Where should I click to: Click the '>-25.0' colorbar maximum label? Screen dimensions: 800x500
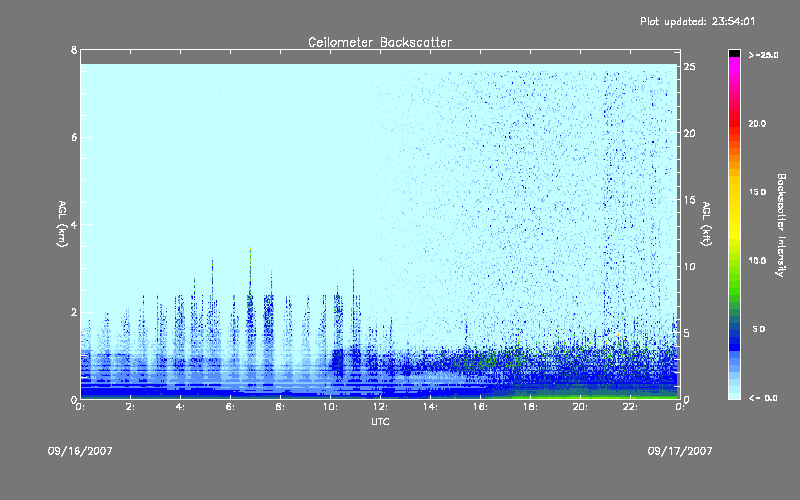[763, 55]
